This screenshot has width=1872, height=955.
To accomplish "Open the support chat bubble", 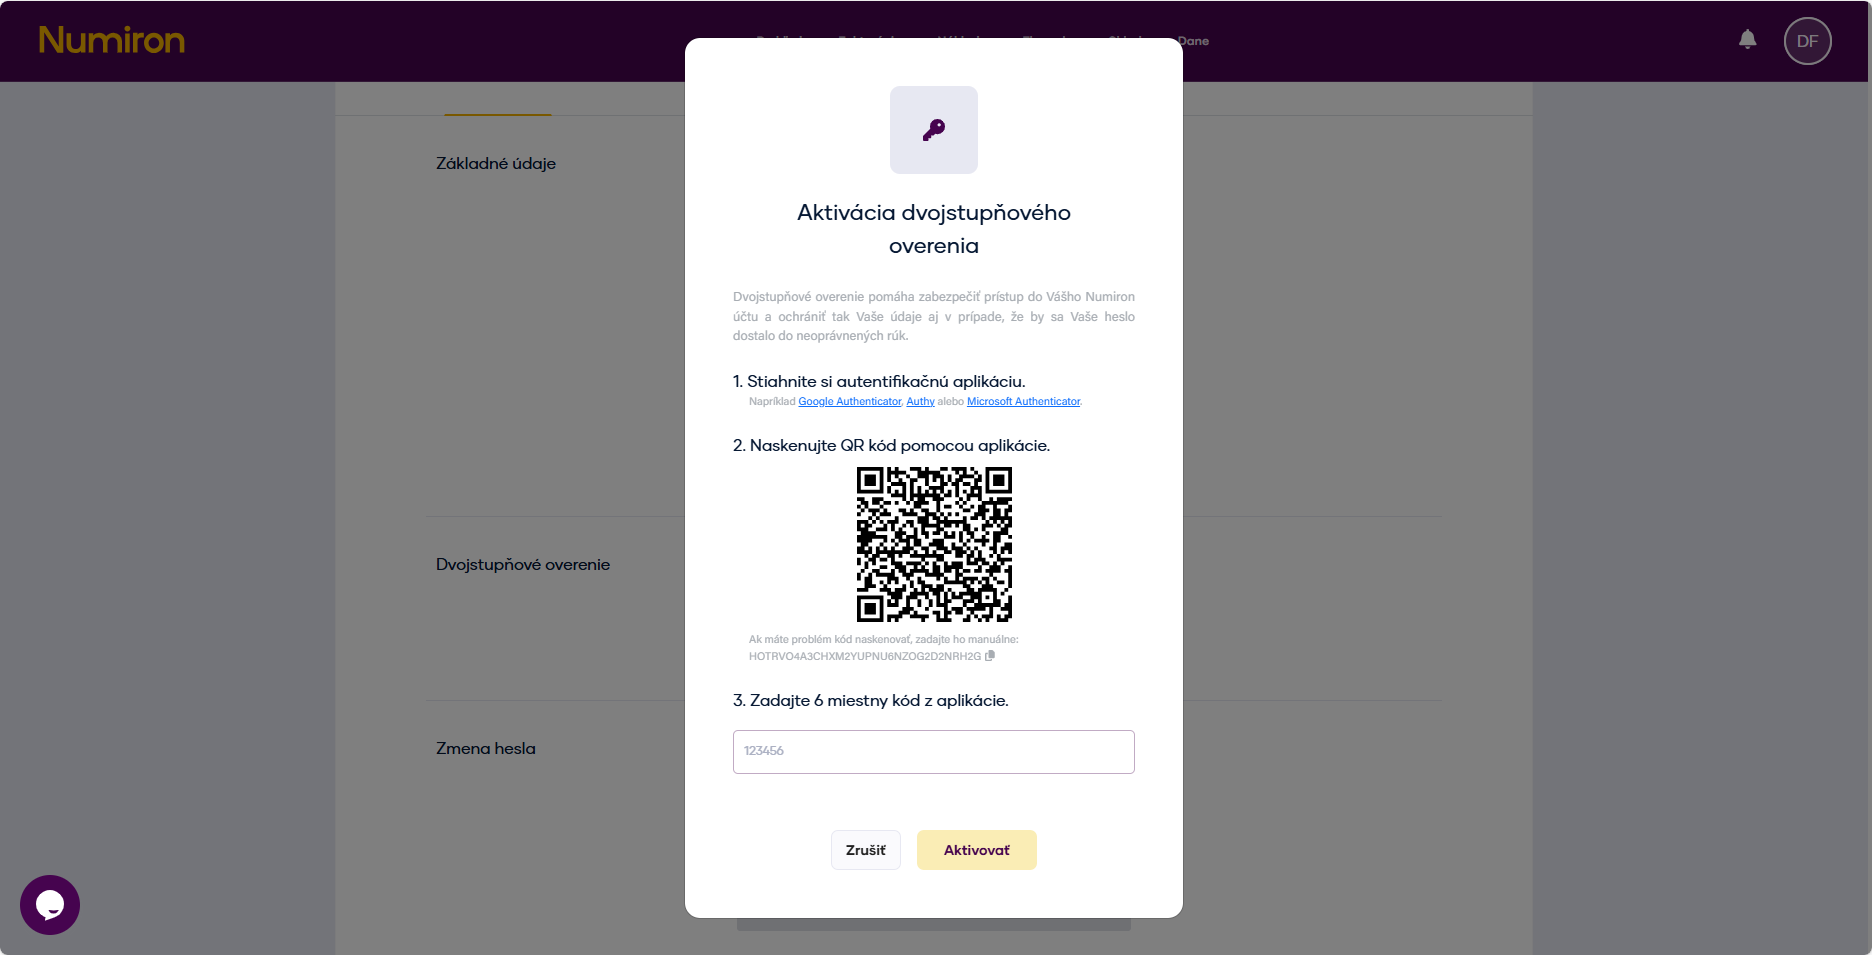I will click(49, 904).
